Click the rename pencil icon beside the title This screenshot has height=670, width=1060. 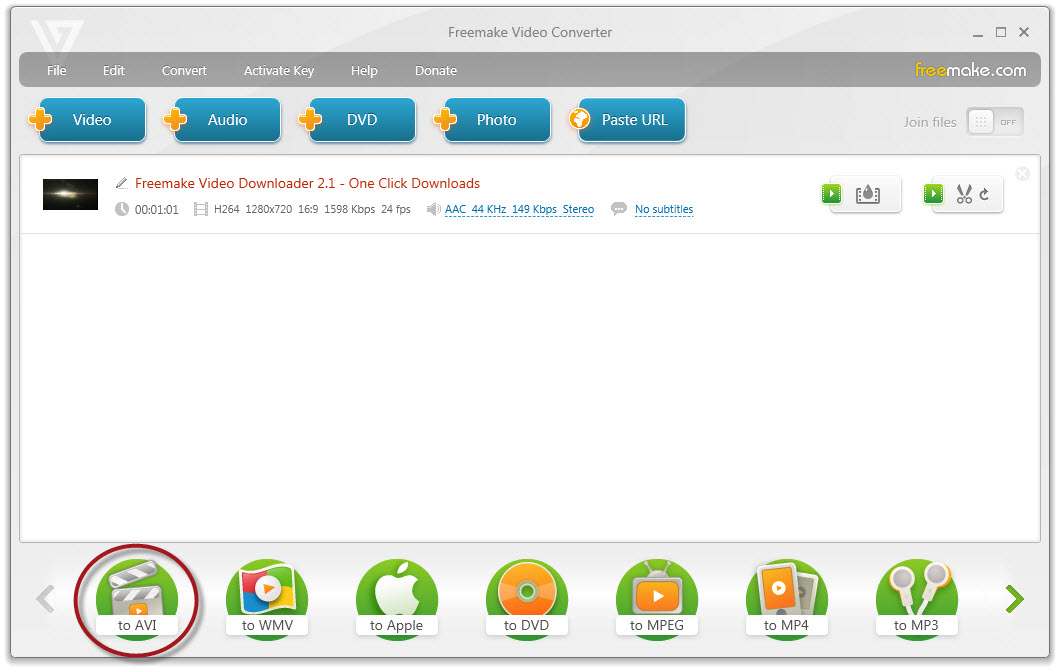(121, 183)
